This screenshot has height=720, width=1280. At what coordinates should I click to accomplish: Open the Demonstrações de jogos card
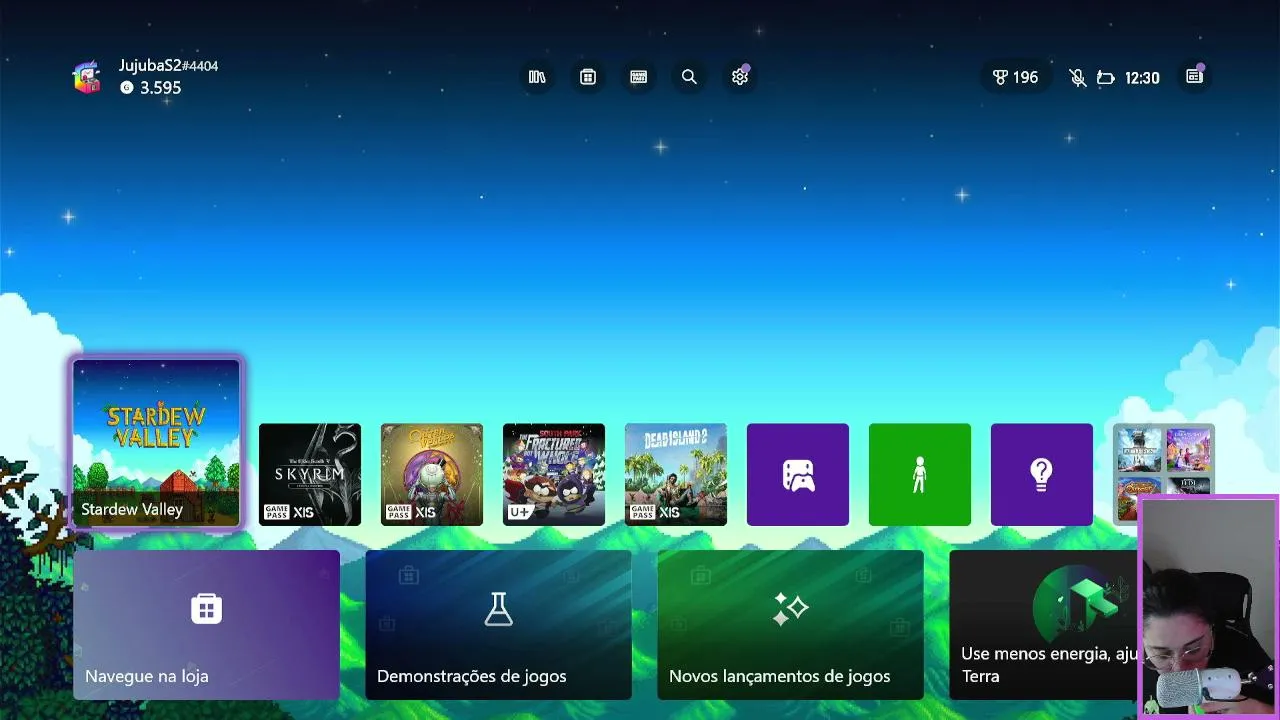pyautogui.click(x=499, y=625)
